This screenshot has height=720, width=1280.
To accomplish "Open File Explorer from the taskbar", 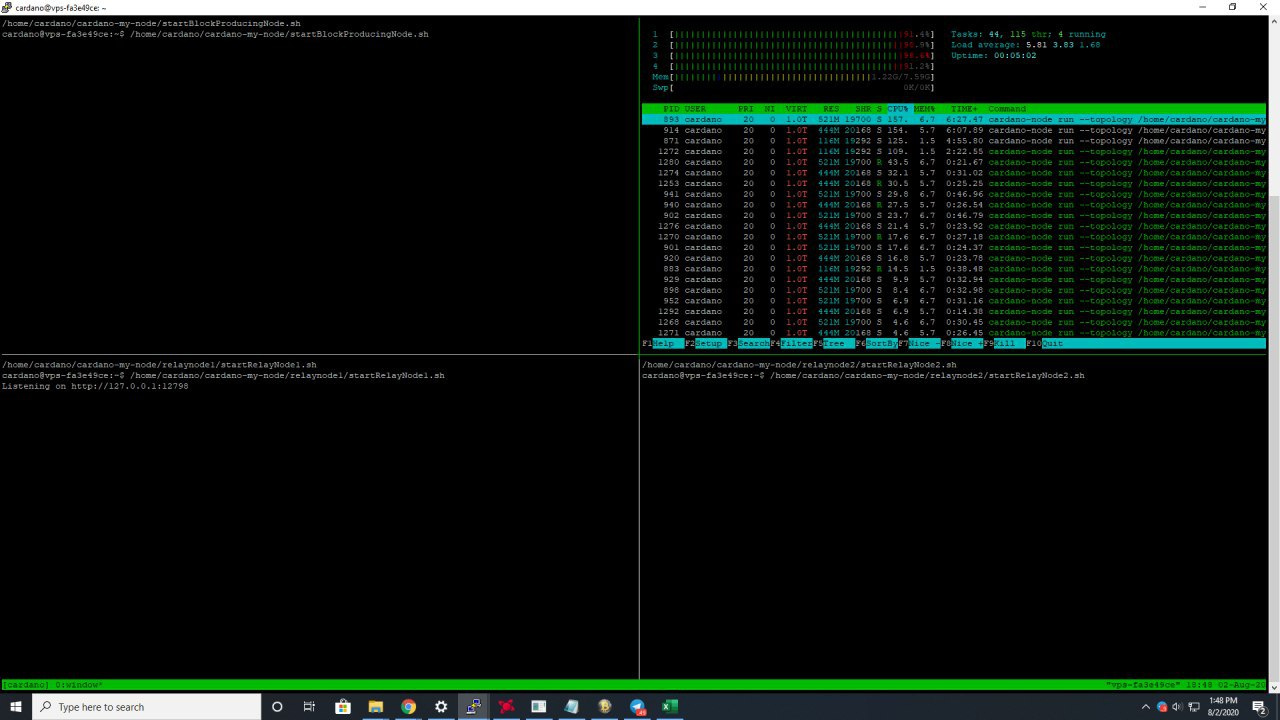I will coord(375,706).
